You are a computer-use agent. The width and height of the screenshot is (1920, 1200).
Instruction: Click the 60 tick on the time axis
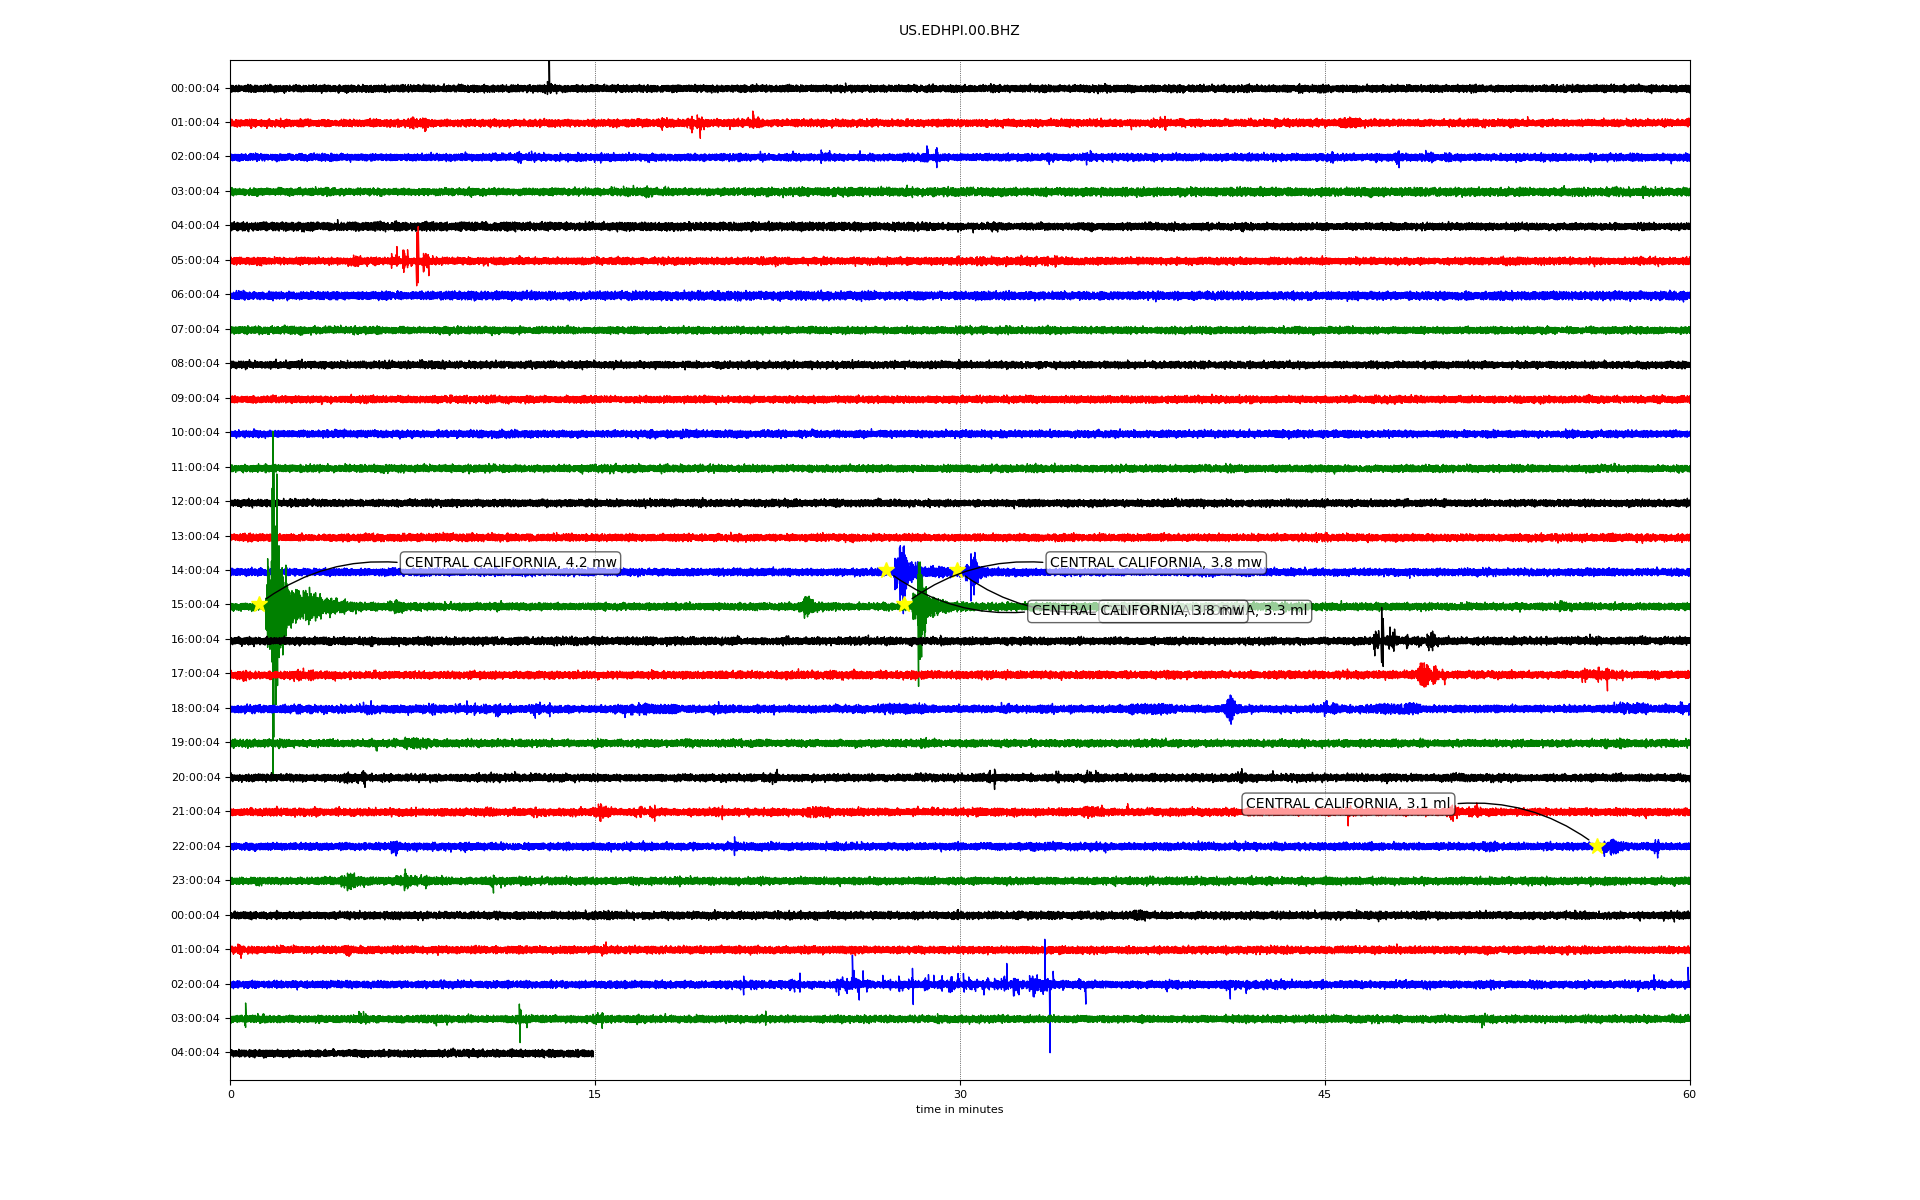point(1689,1094)
